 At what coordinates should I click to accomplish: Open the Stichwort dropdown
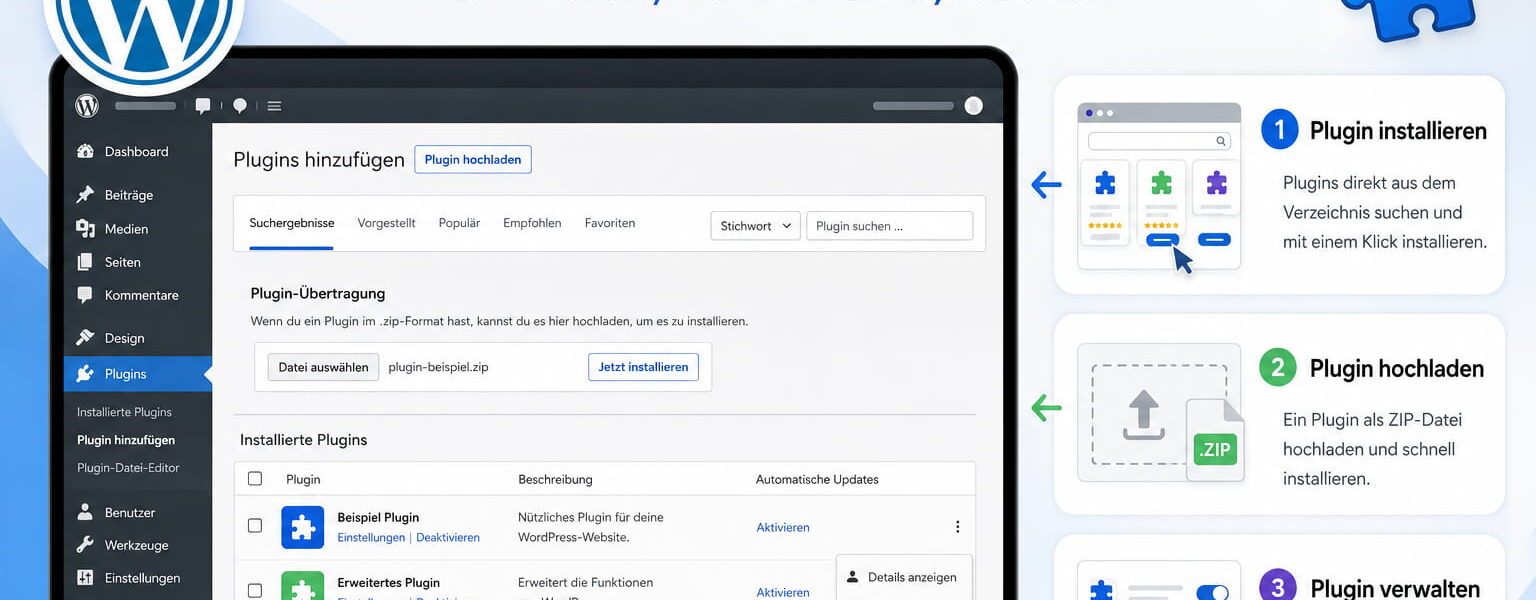[756, 226]
